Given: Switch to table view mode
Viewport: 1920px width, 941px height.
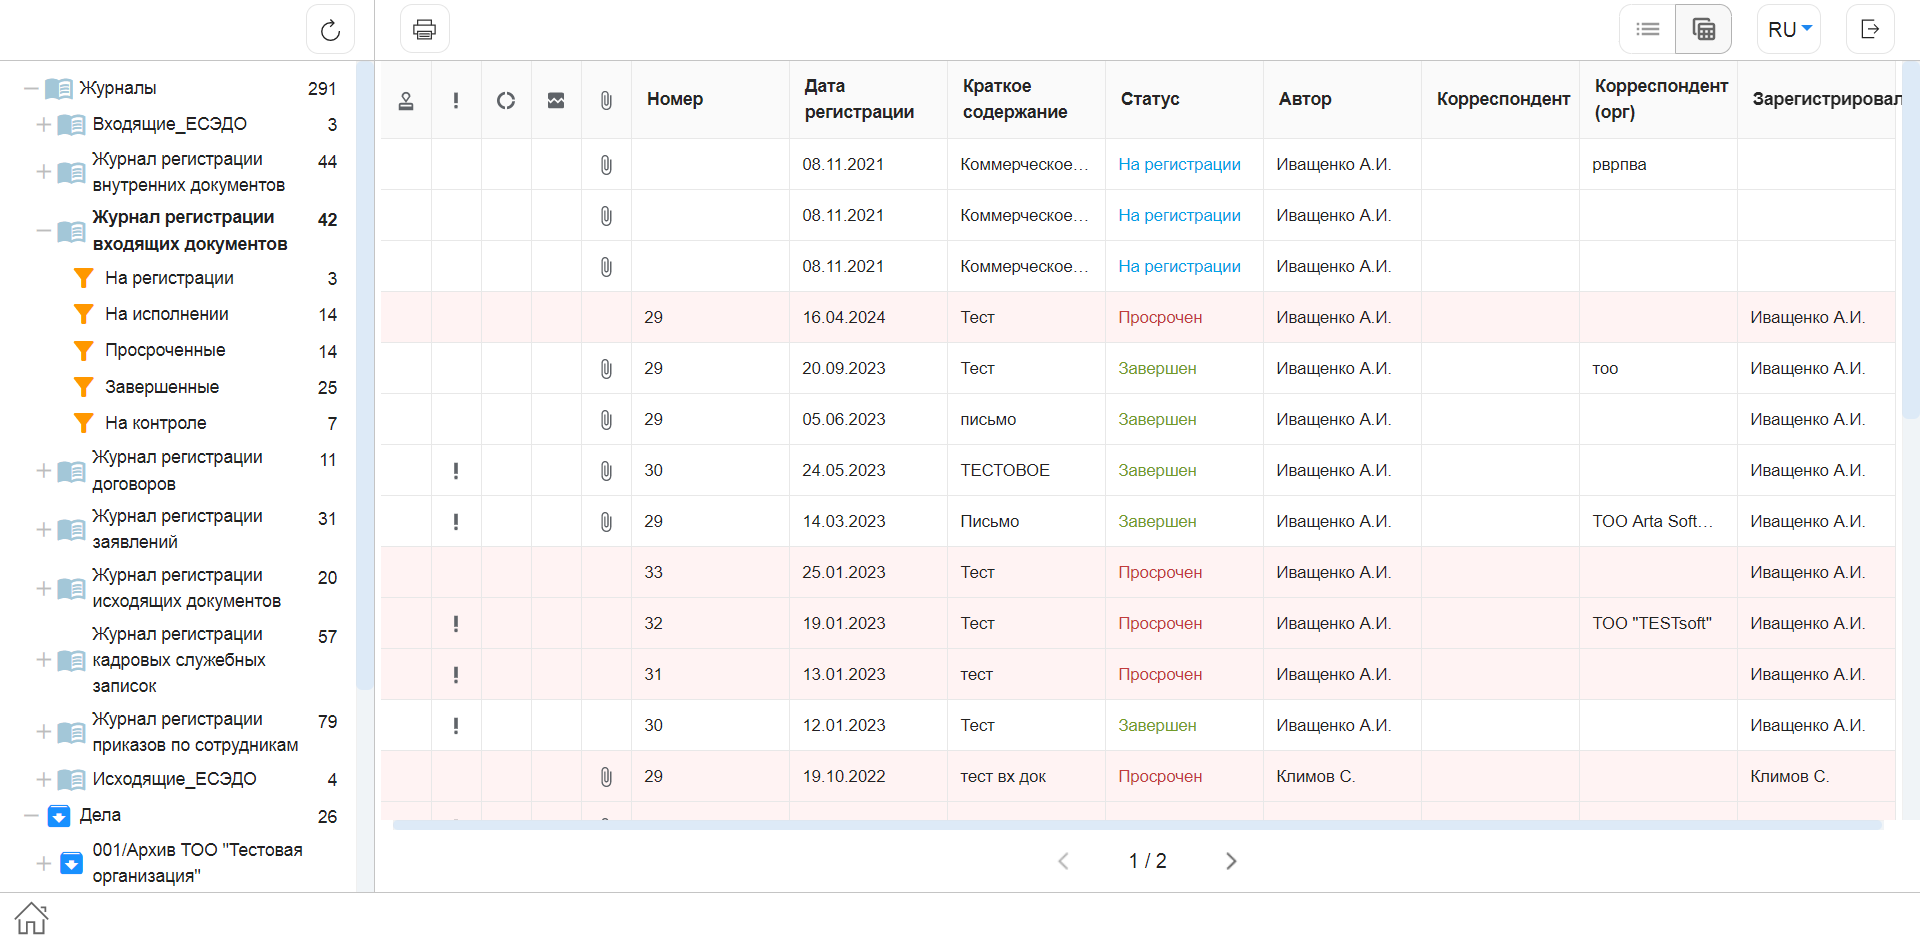Looking at the screenshot, I should tap(1704, 29).
